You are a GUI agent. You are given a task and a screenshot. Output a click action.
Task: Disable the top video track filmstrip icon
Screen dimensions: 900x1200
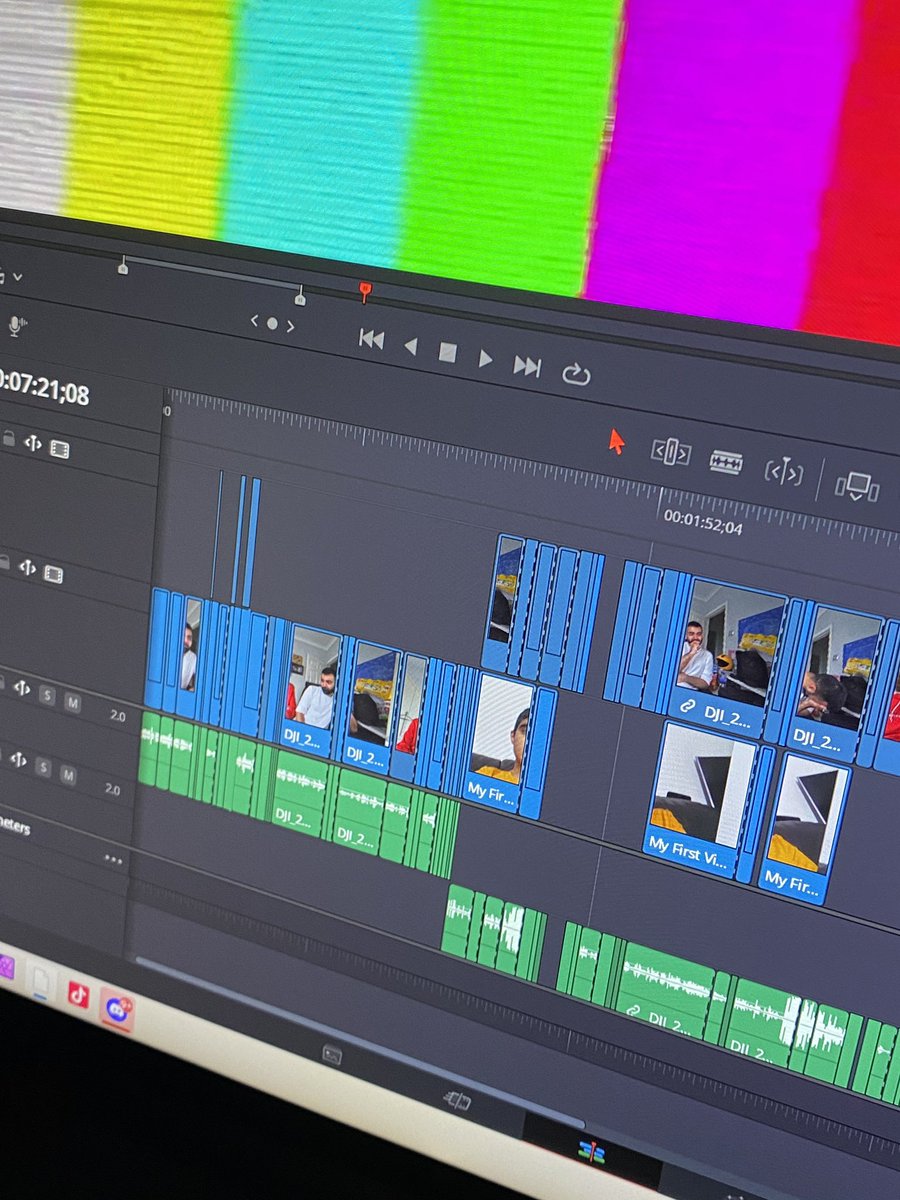(x=59, y=449)
